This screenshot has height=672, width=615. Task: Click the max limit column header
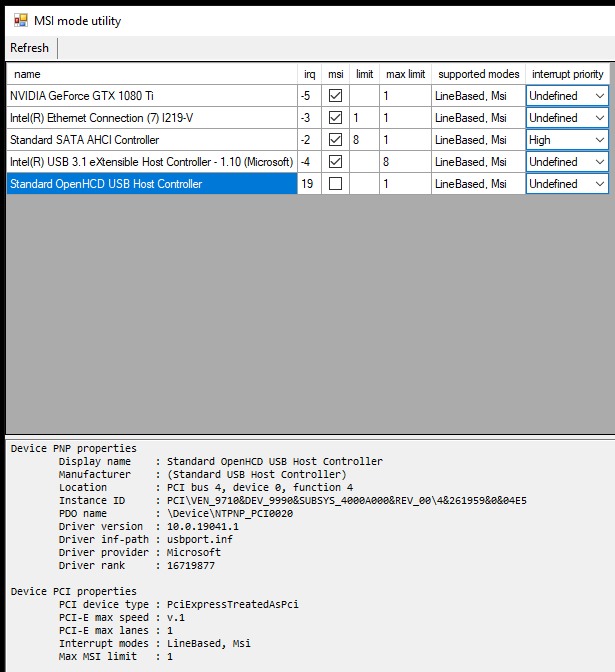point(405,74)
